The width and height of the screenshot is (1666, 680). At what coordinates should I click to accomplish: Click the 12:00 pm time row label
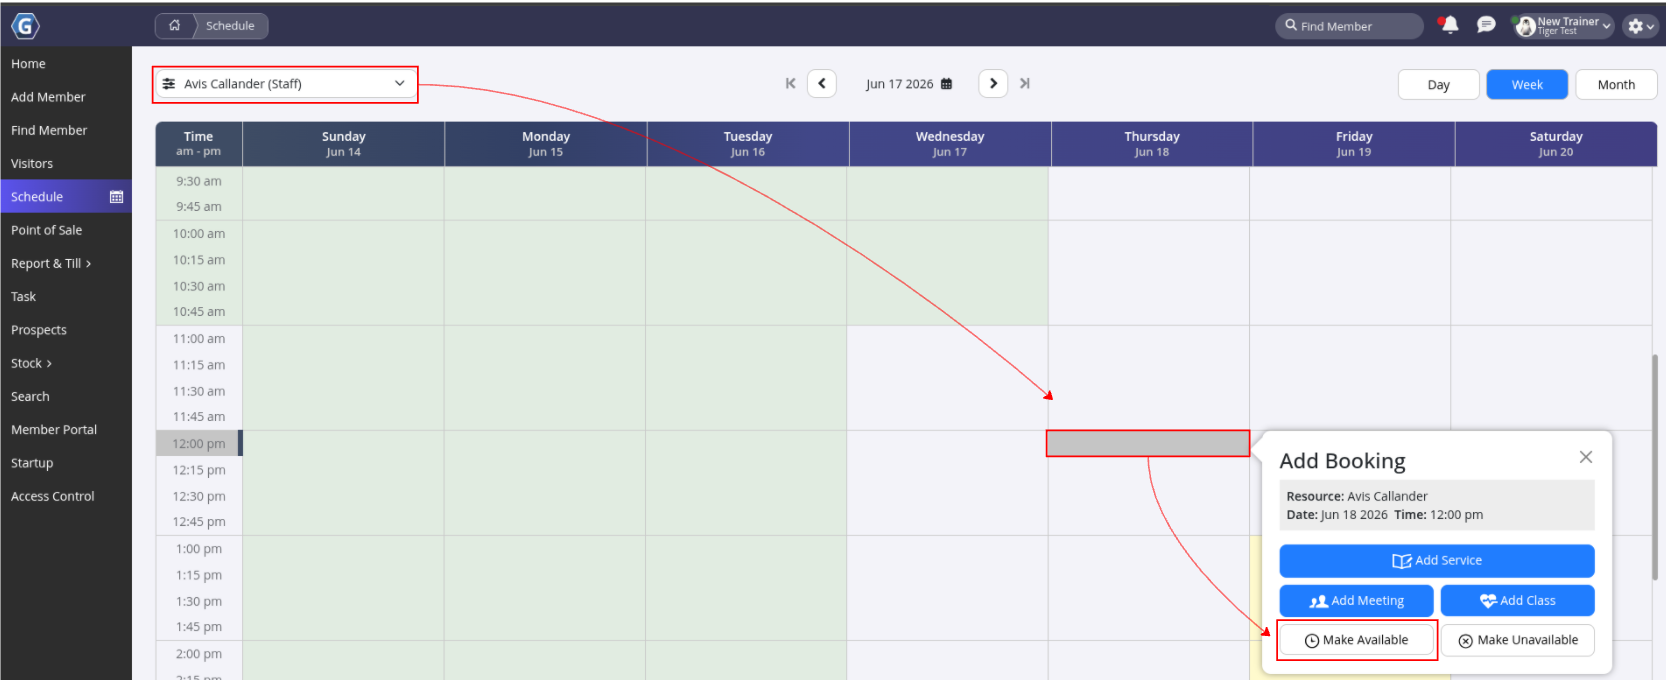(x=199, y=444)
